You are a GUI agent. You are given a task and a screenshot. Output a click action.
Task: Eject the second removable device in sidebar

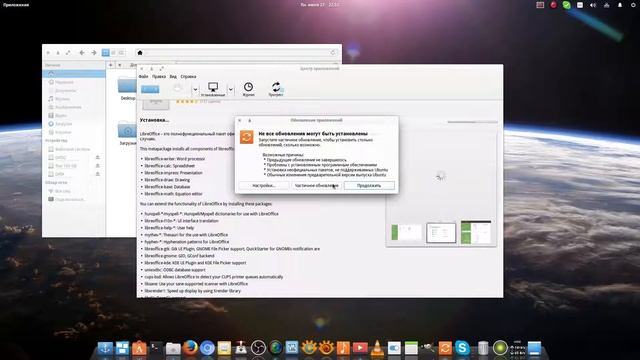(x=98, y=166)
